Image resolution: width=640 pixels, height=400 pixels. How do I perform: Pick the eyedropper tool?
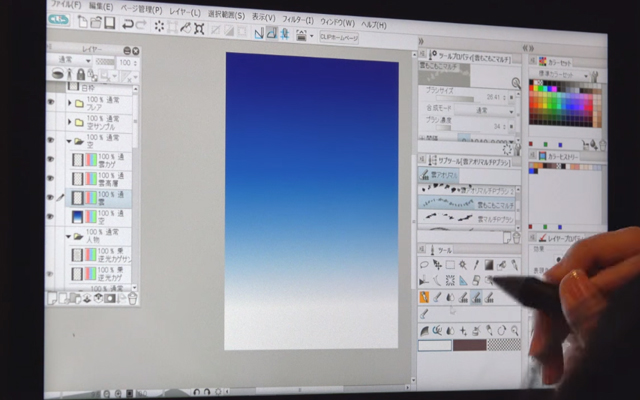pyautogui.click(x=476, y=265)
